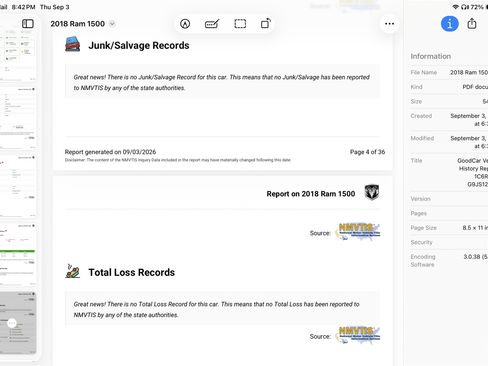This screenshot has height=366, width=488.
Task: Click the Page Size row label
Action: tap(423, 228)
